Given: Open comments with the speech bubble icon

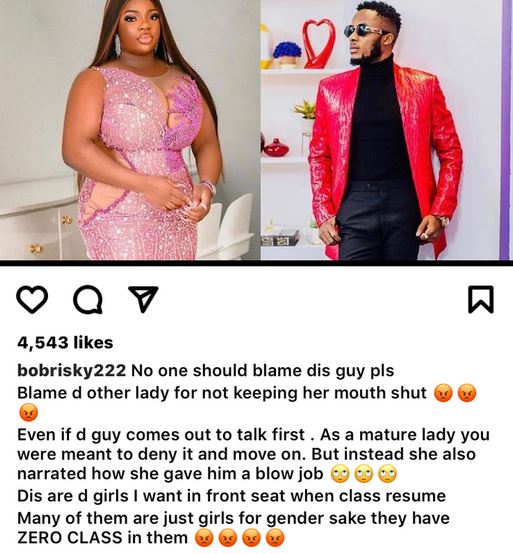Looking at the screenshot, I should (x=88, y=300).
